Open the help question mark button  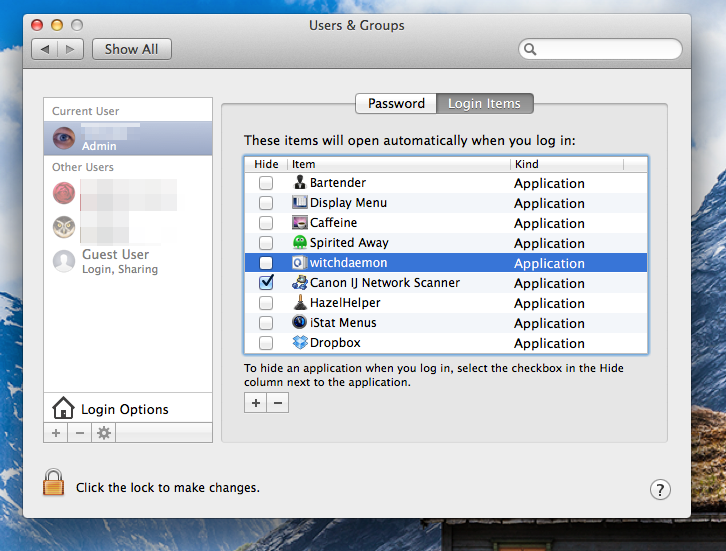point(660,489)
